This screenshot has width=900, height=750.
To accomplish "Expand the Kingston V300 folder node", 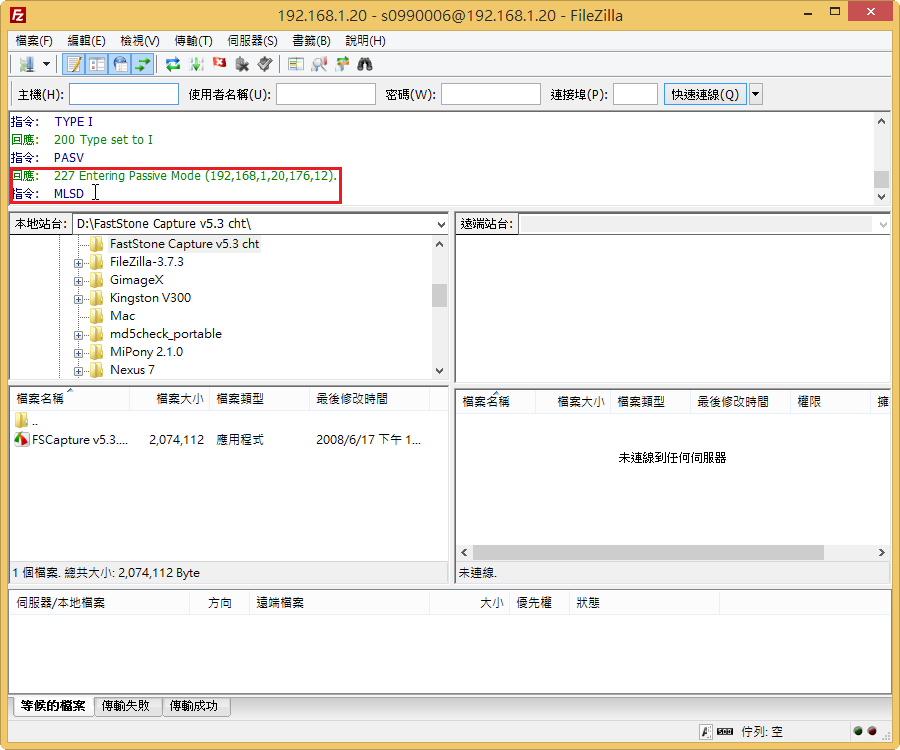I will [79, 299].
